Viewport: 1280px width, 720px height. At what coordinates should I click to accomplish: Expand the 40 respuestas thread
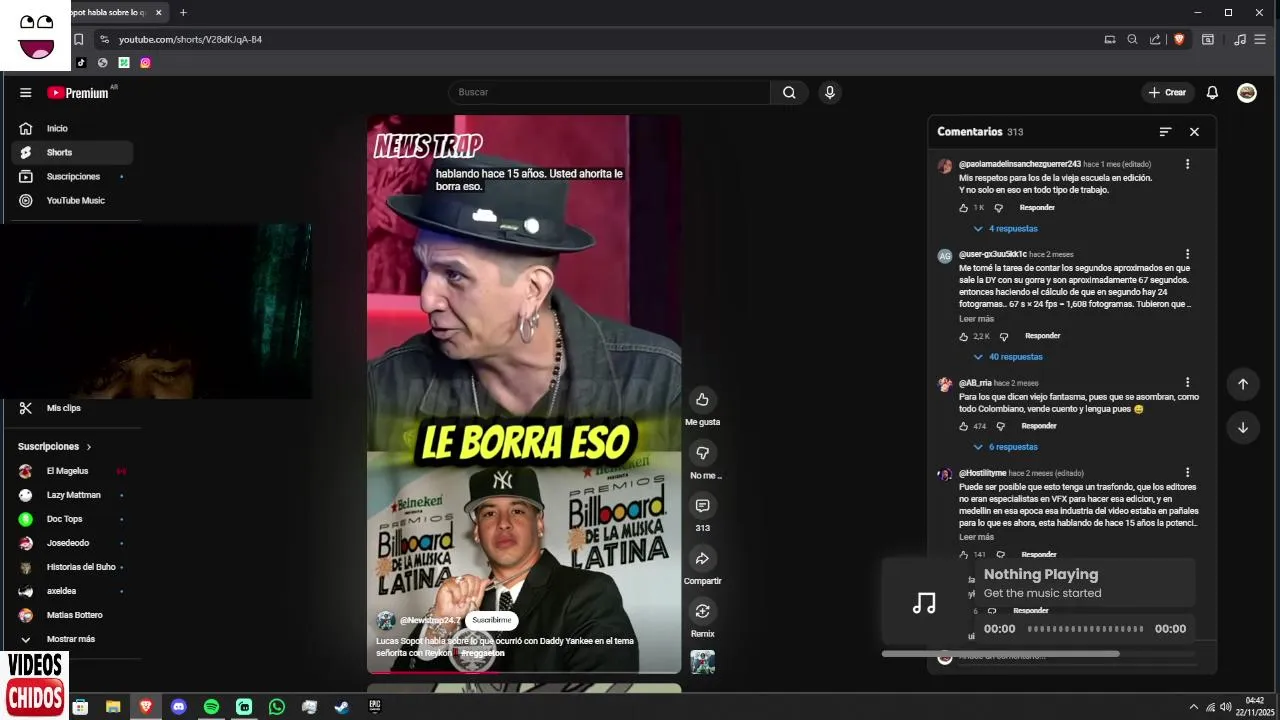click(1008, 357)
